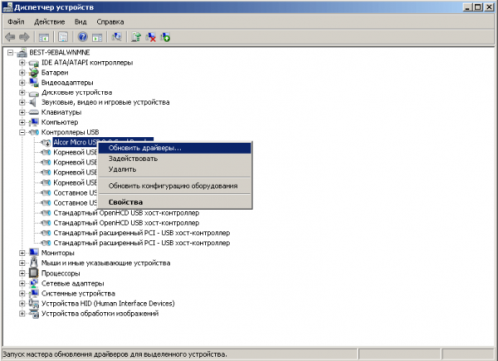Maximize the Диспетчер устройств window
Screen dimensions: 498x361
(x=478, y=7)
